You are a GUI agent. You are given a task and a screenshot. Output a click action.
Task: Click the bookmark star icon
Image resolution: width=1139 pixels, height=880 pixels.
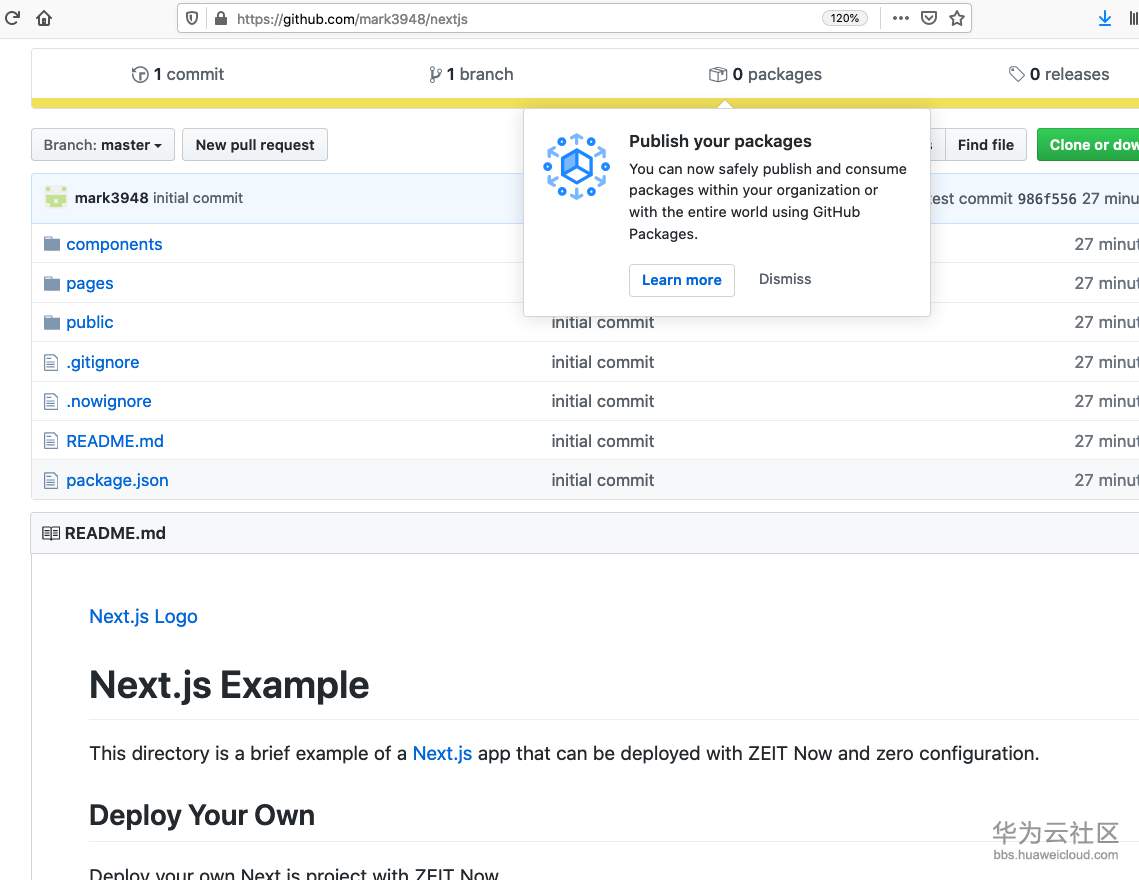(957, 18)
